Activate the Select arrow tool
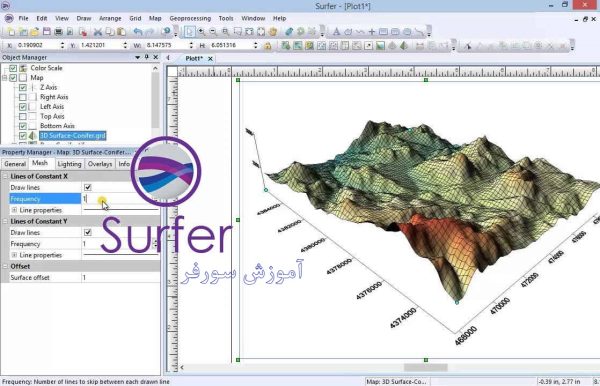 189,32
